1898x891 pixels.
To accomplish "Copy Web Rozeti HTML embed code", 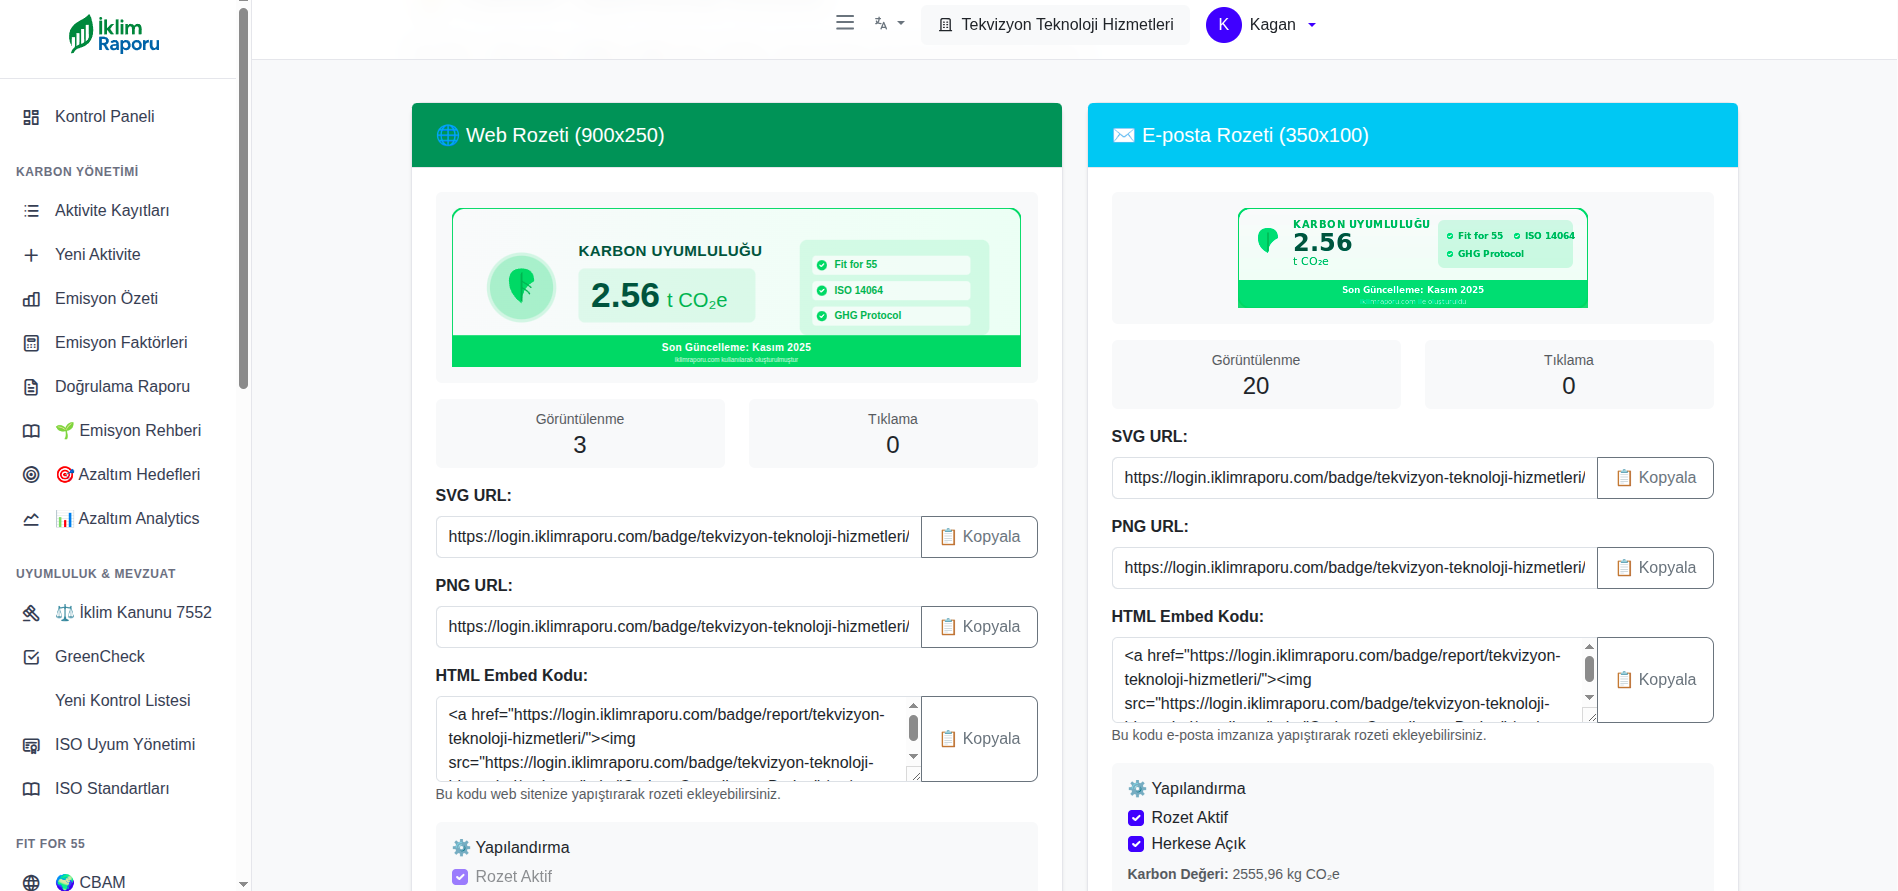I will click(x=979, y=739).
